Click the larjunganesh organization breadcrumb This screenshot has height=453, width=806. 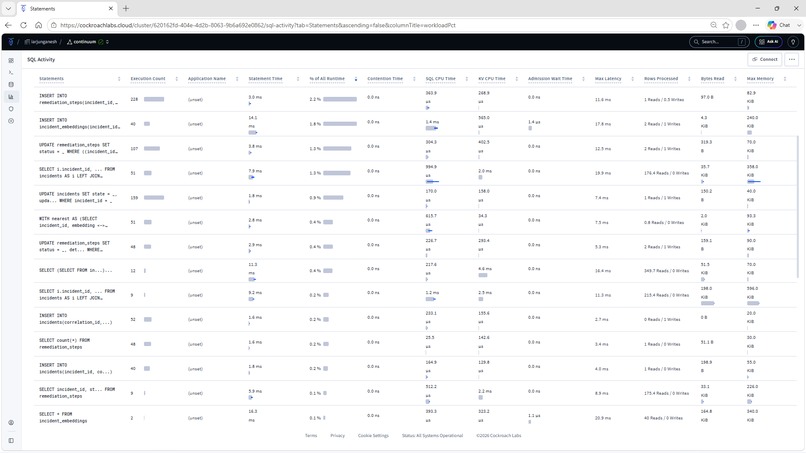point(41,42)
